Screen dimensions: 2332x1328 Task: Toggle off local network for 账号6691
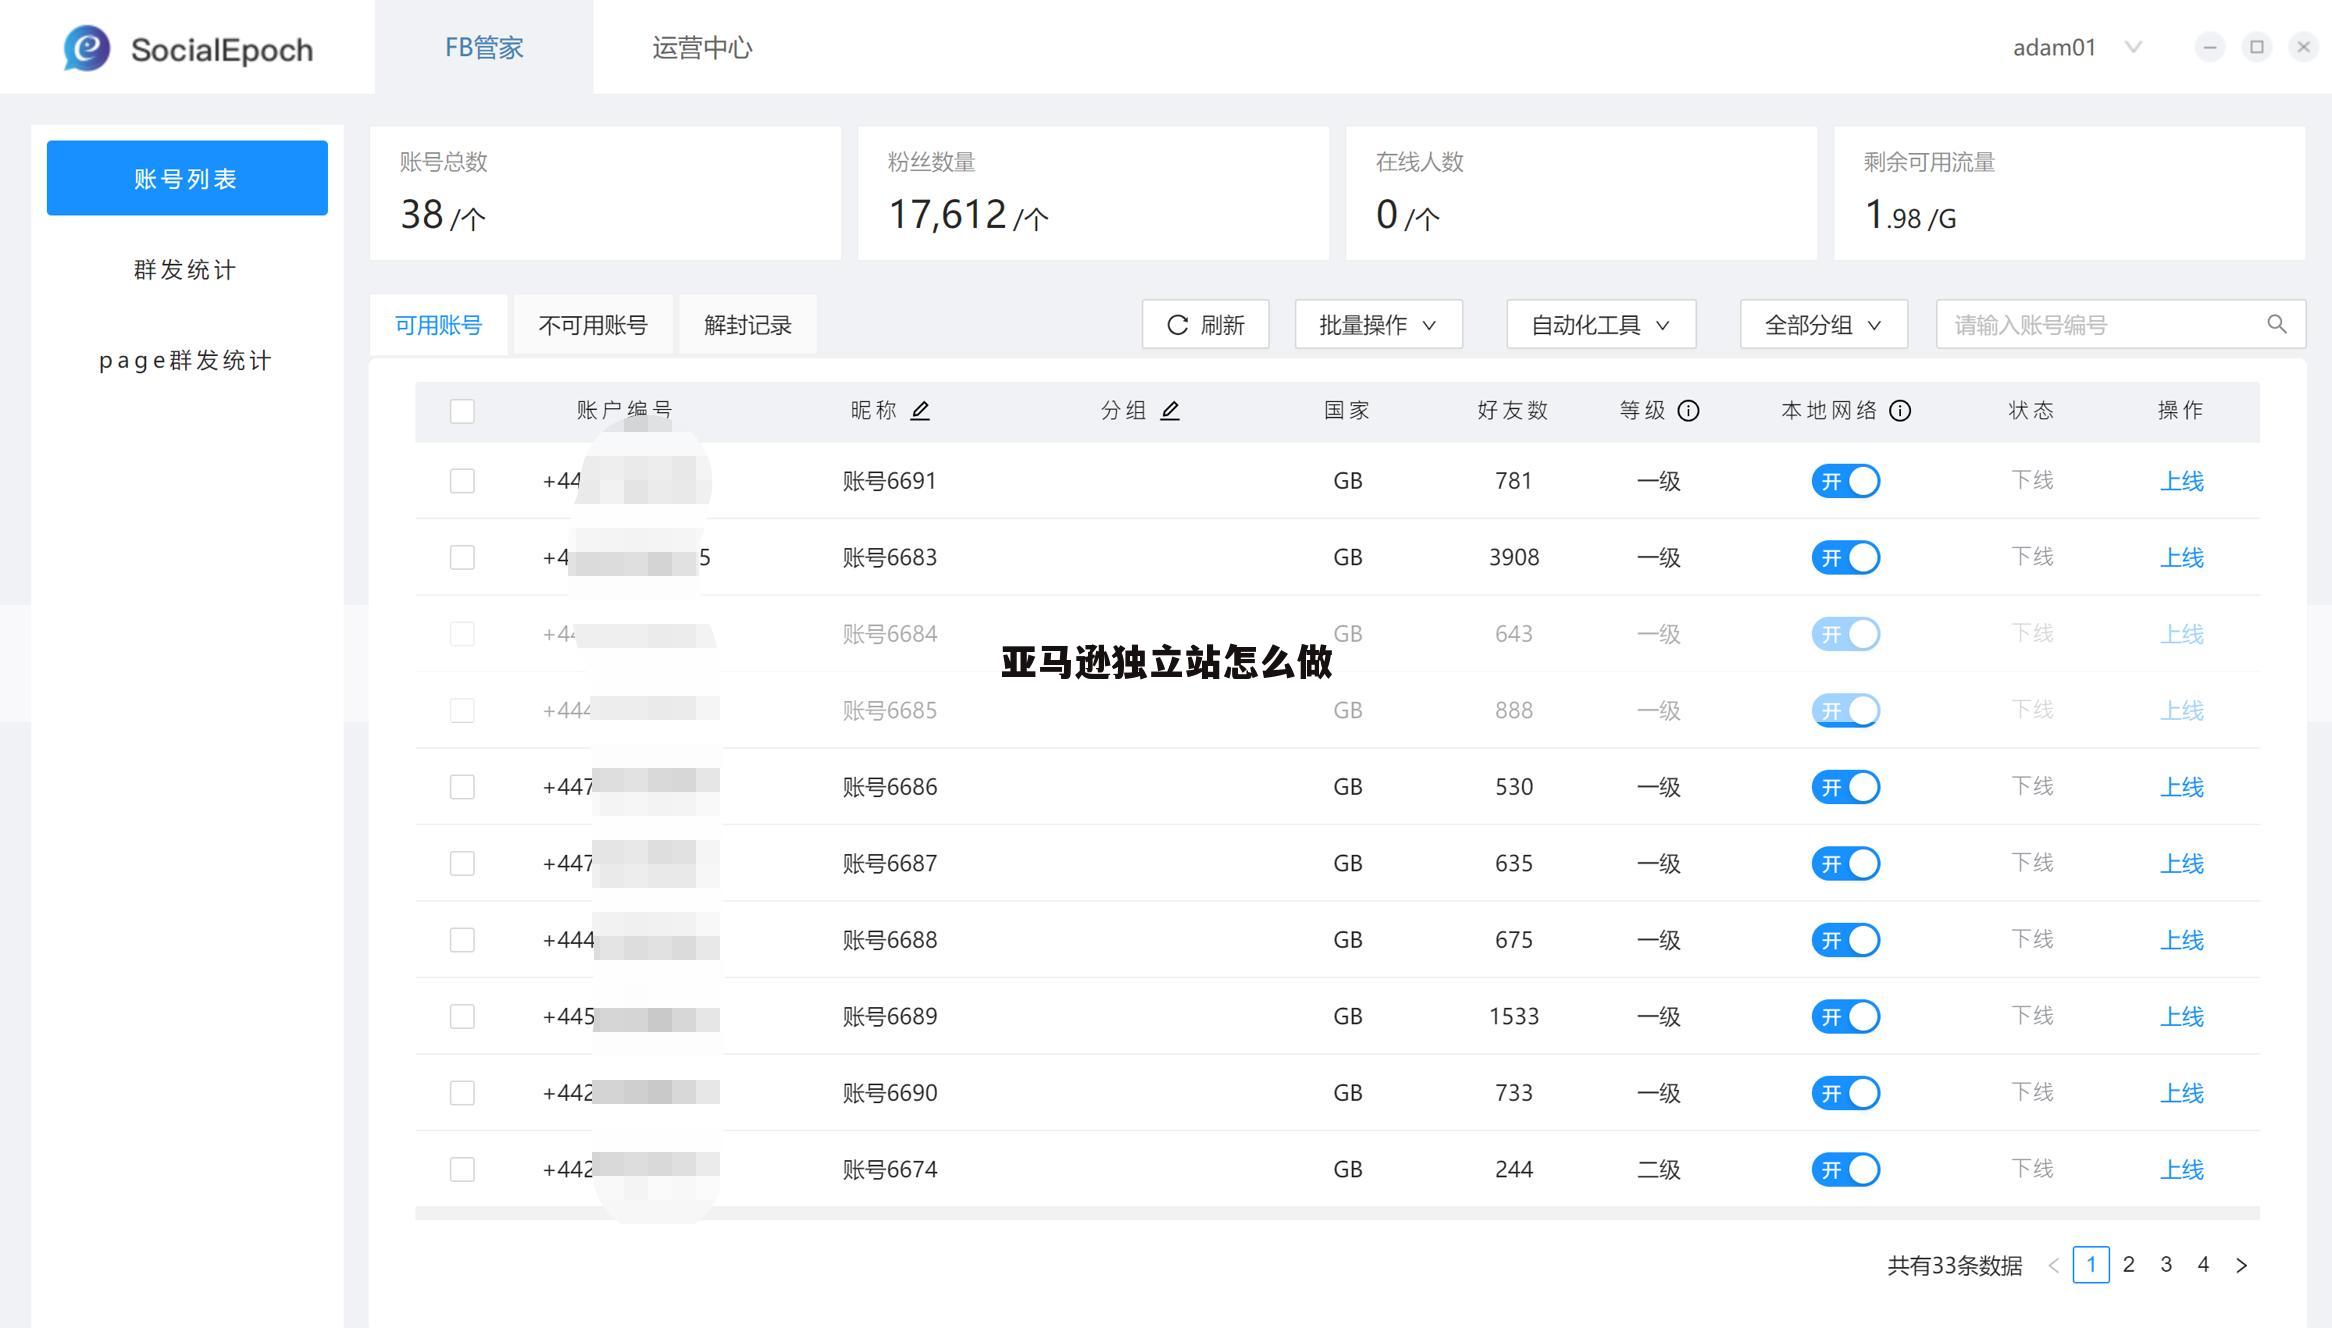[x=1845, y=481]
